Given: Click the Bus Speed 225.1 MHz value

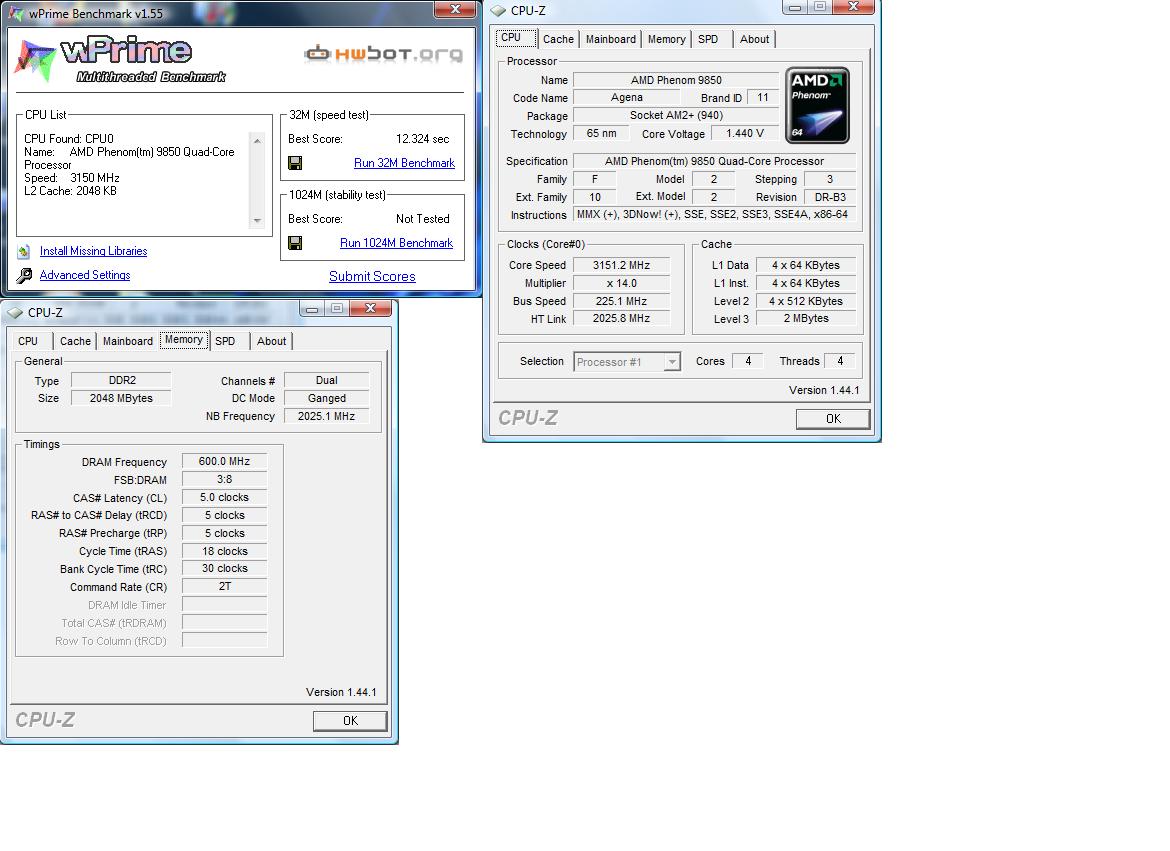Looking at the screenshot, I should point(621,301).
